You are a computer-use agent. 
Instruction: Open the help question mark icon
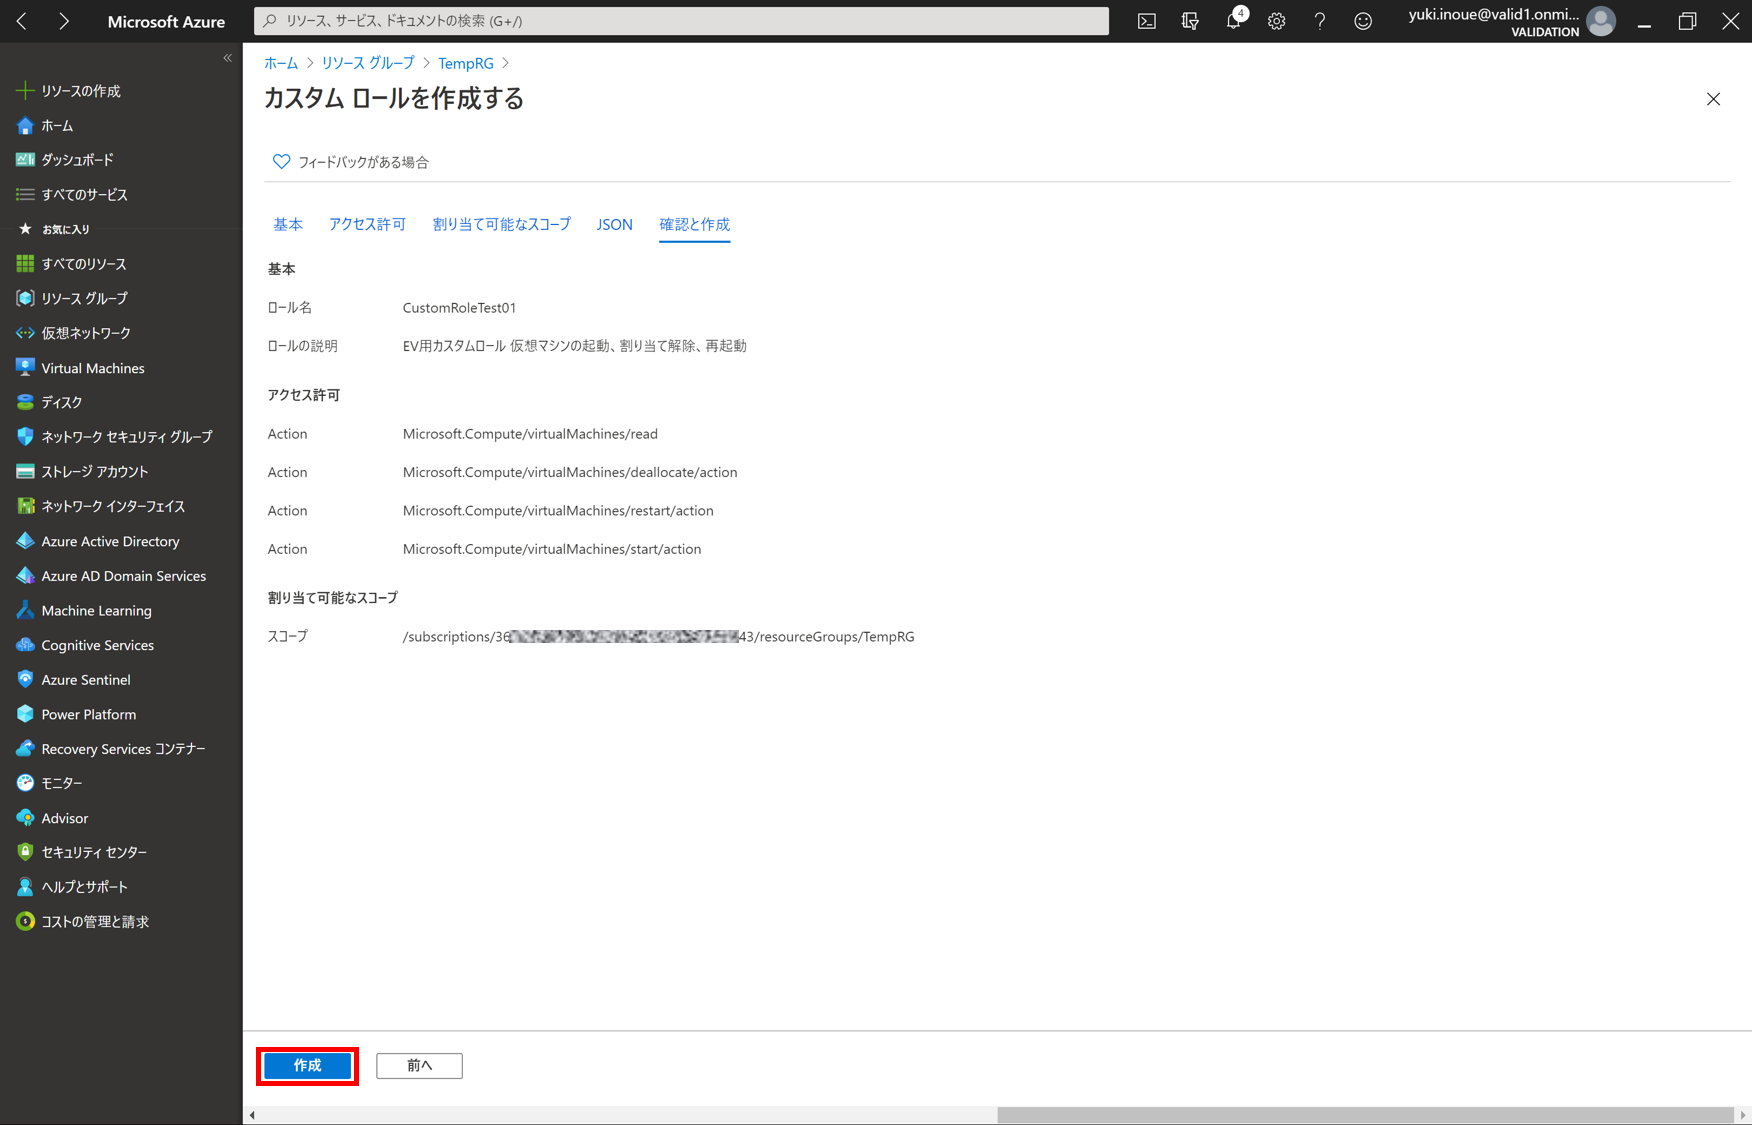pyautogui.click(x=1320, y=21)
